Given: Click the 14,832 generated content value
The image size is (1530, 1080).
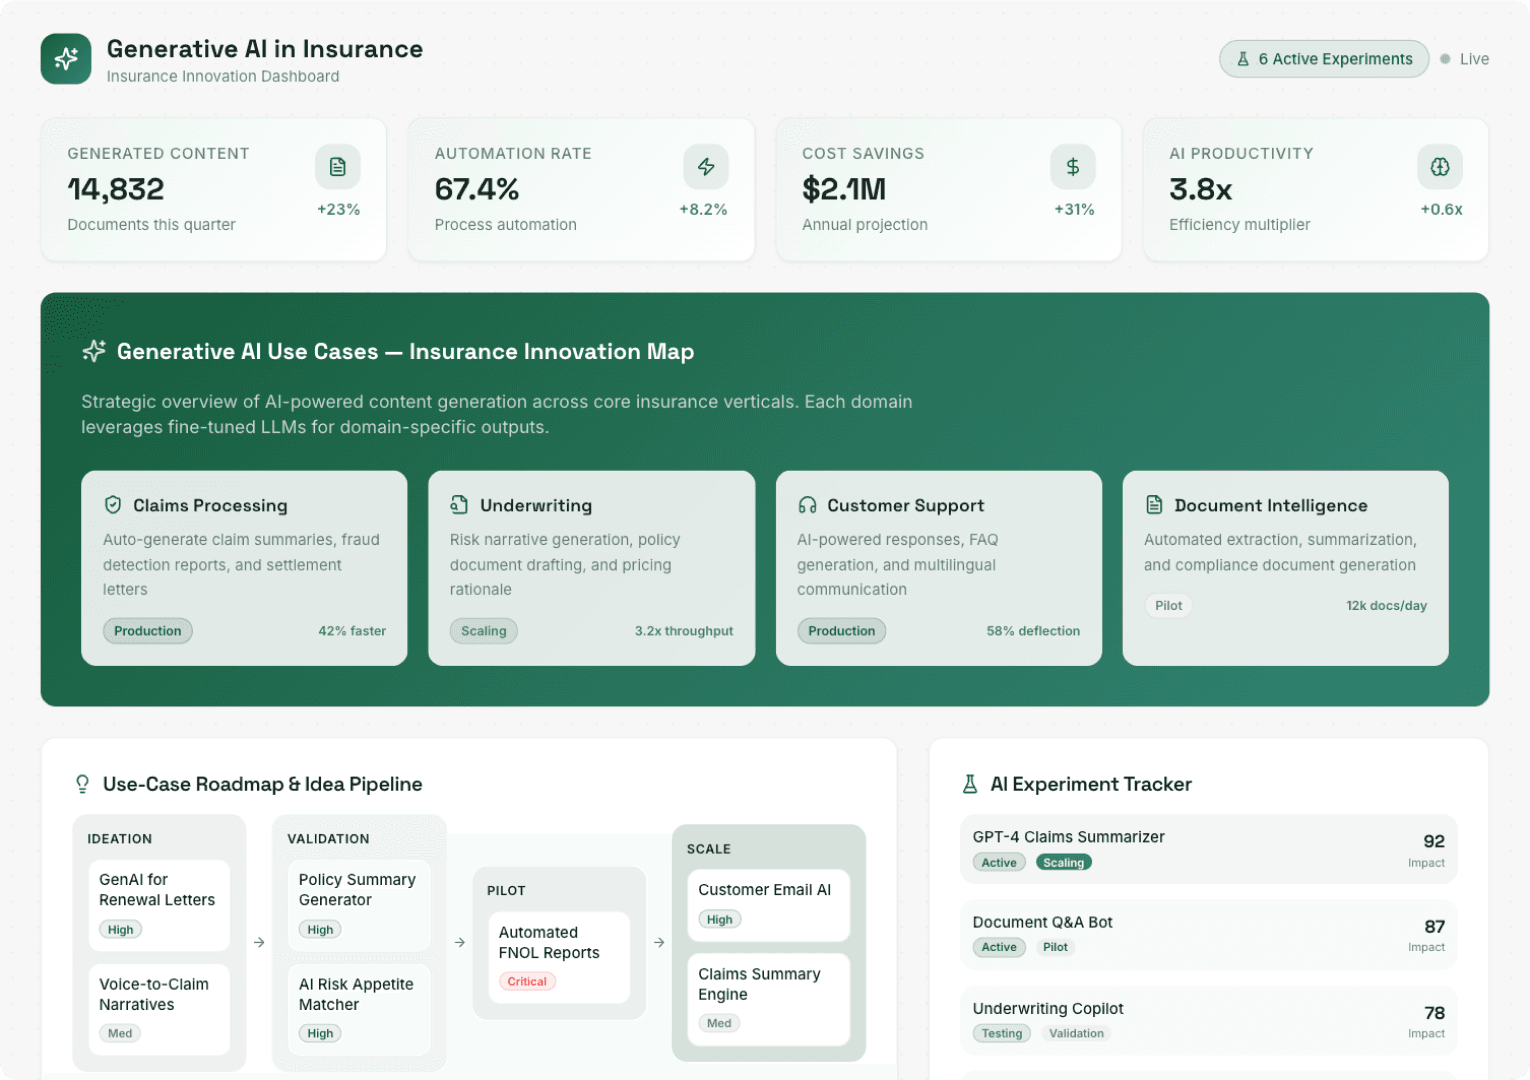Looking at the screenshot, I should click(116, 189).
